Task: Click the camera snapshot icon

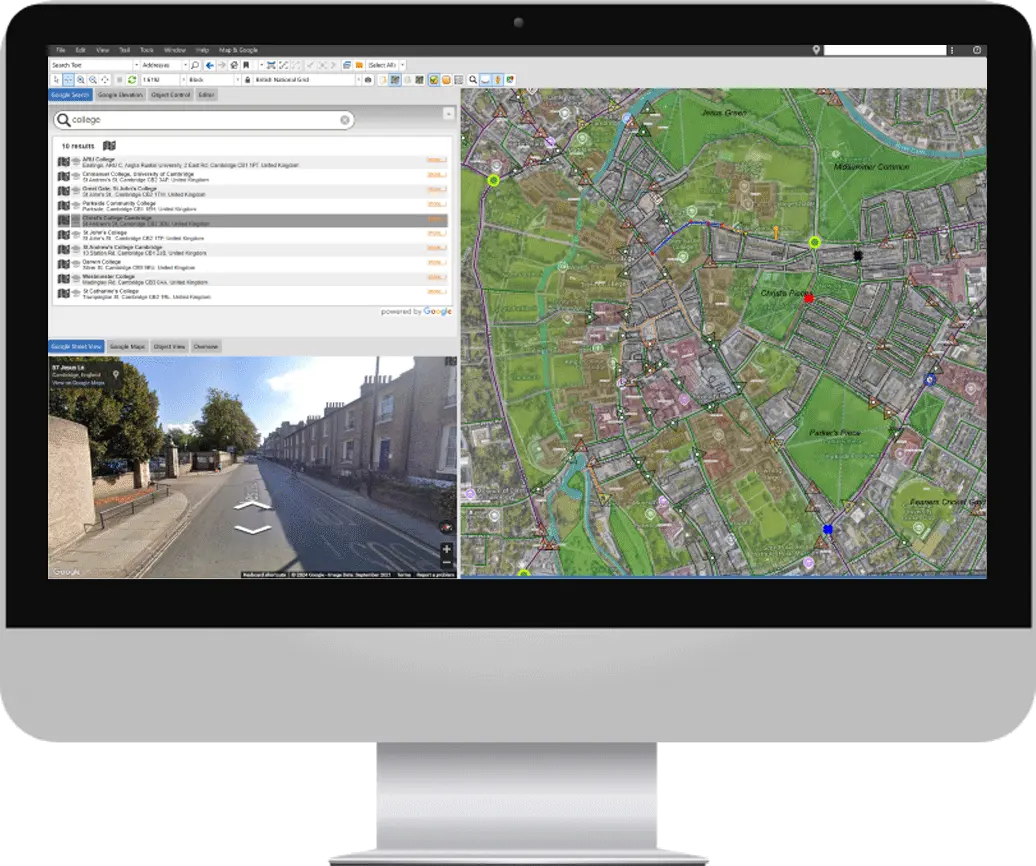Action: [368, 79]
